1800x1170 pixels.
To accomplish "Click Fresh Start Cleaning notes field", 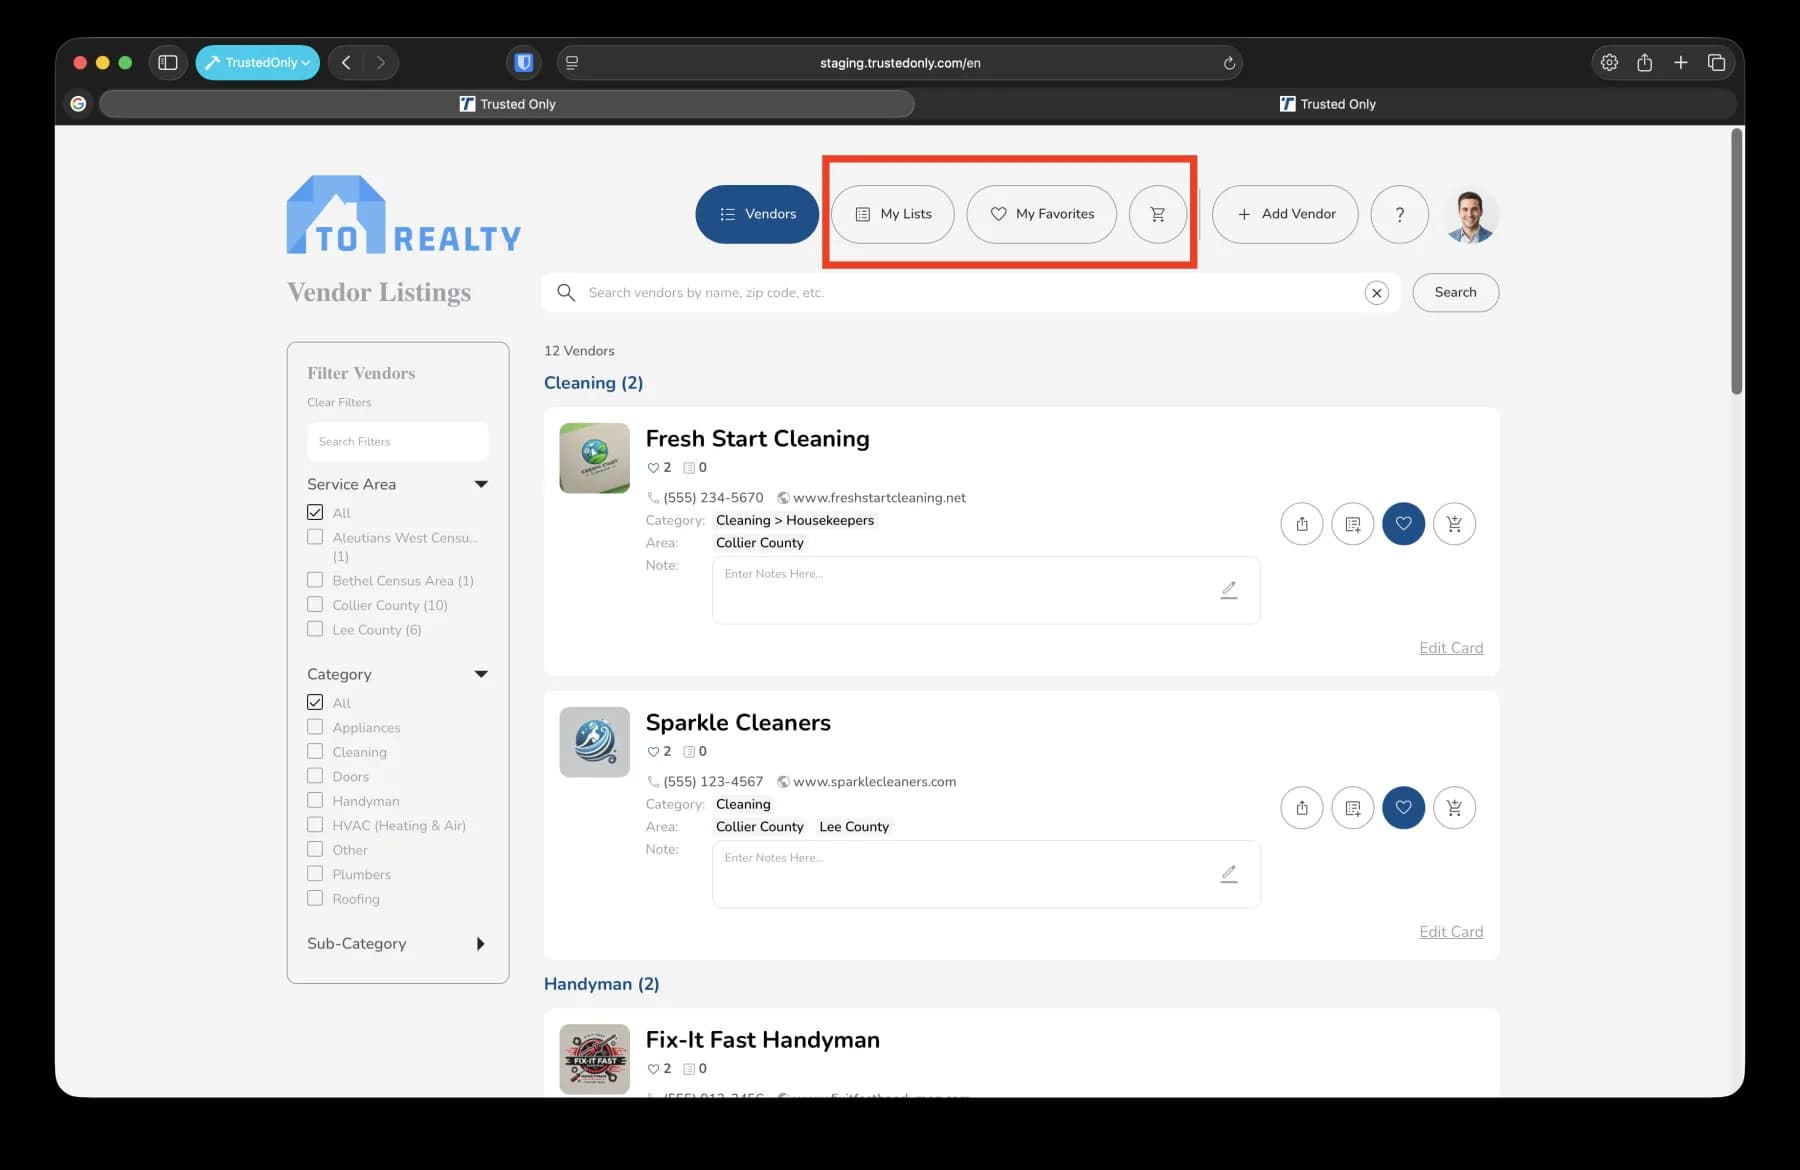I will 986,590.
